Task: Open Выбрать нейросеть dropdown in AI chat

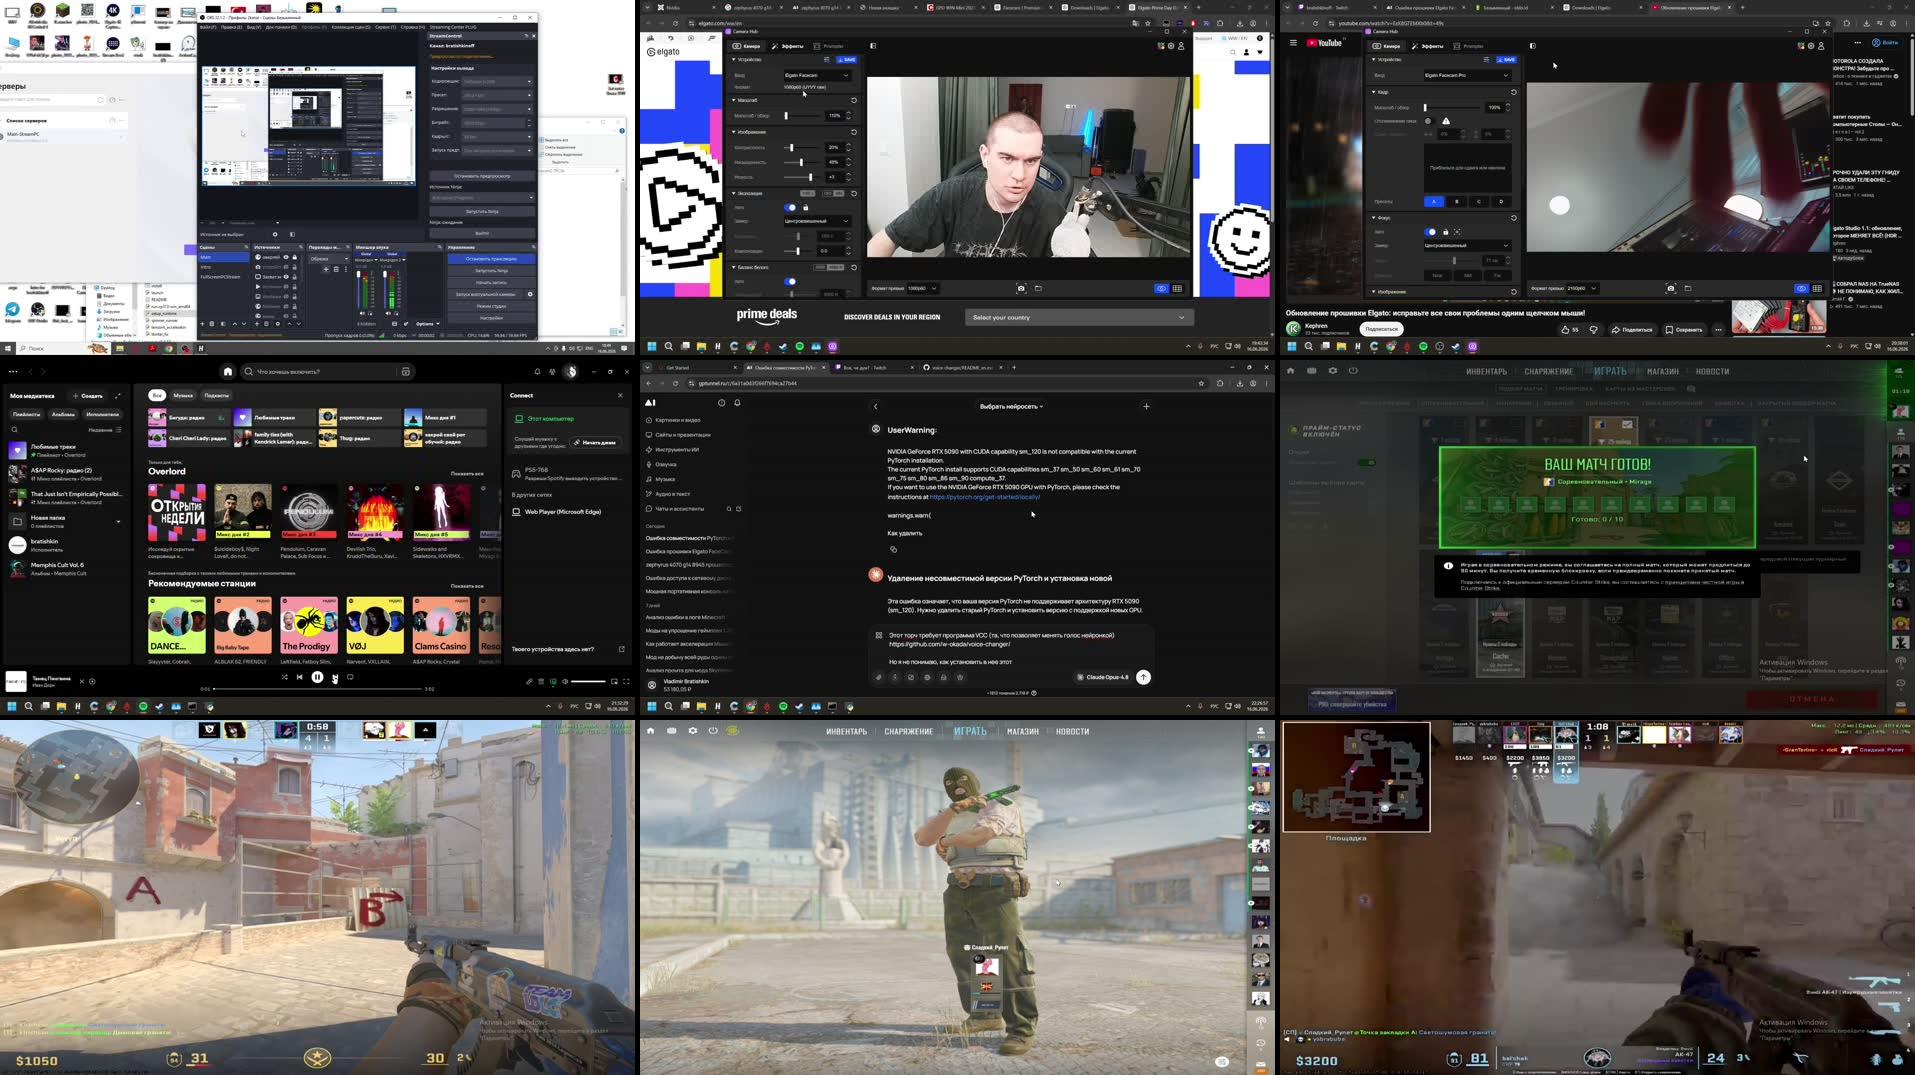Action: pos(1011,406)
